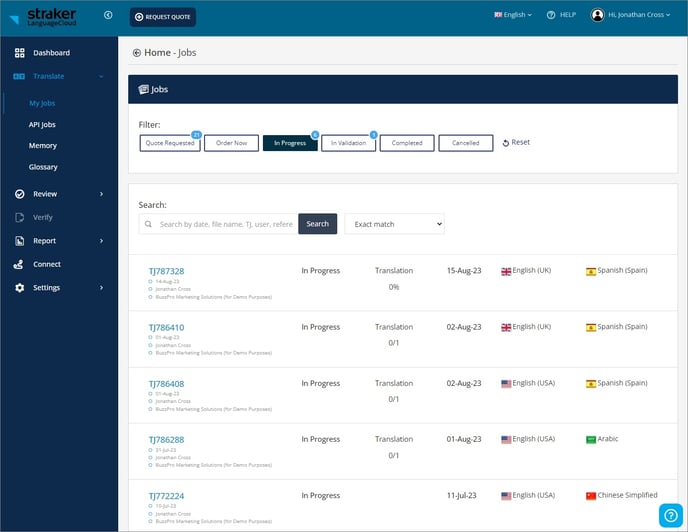Click the Connect icon in sidebar
The height and width of the screenshot is (532, 688).
[x=19, y=264]
